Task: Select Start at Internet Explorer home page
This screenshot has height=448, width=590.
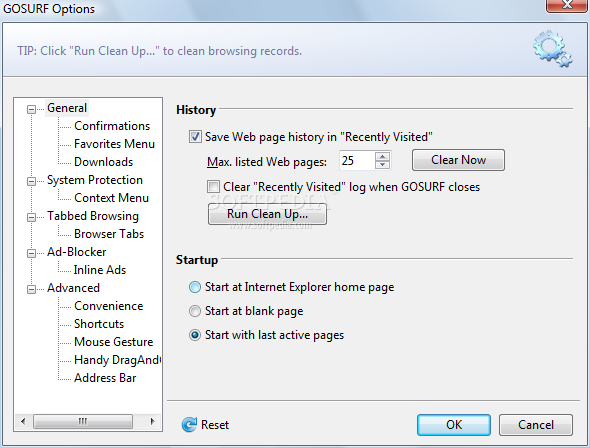Action: 195,287
